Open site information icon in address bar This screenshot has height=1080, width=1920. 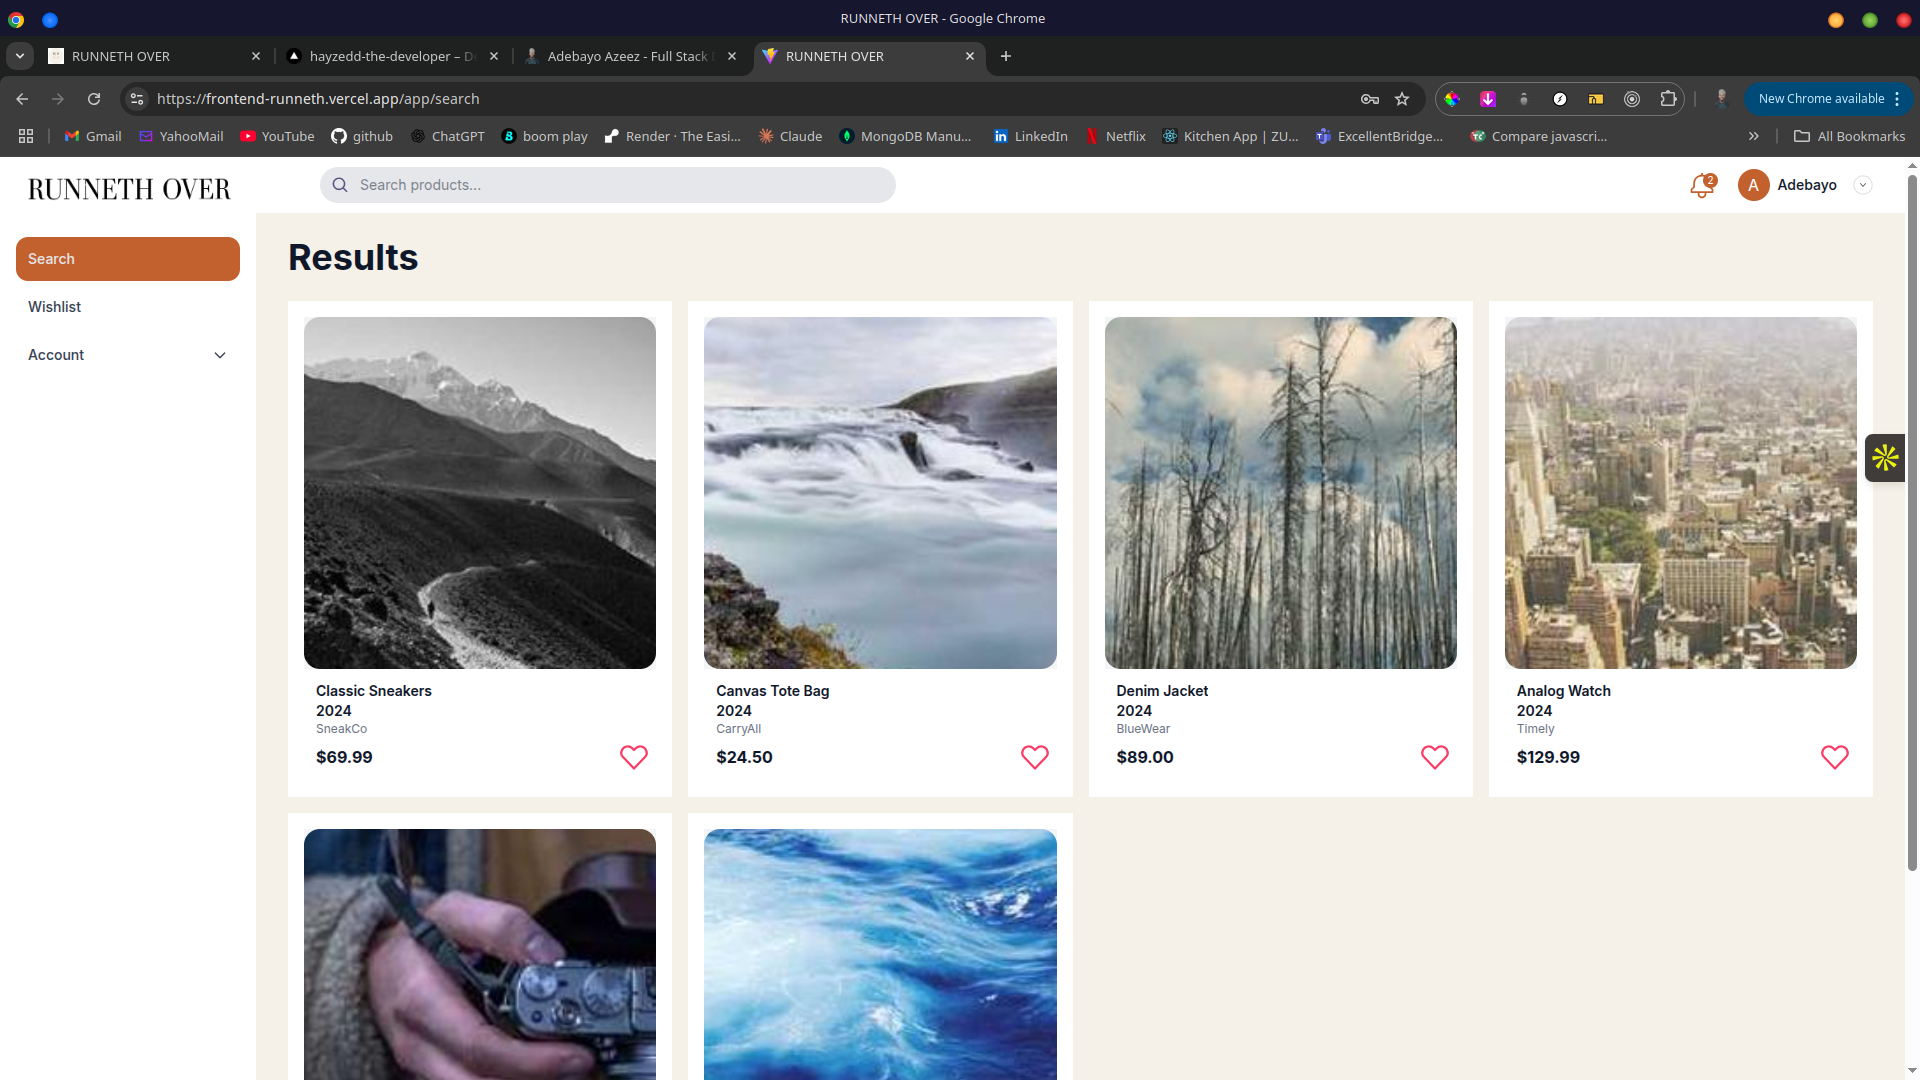pyautogui.click(x=137, y=99)
